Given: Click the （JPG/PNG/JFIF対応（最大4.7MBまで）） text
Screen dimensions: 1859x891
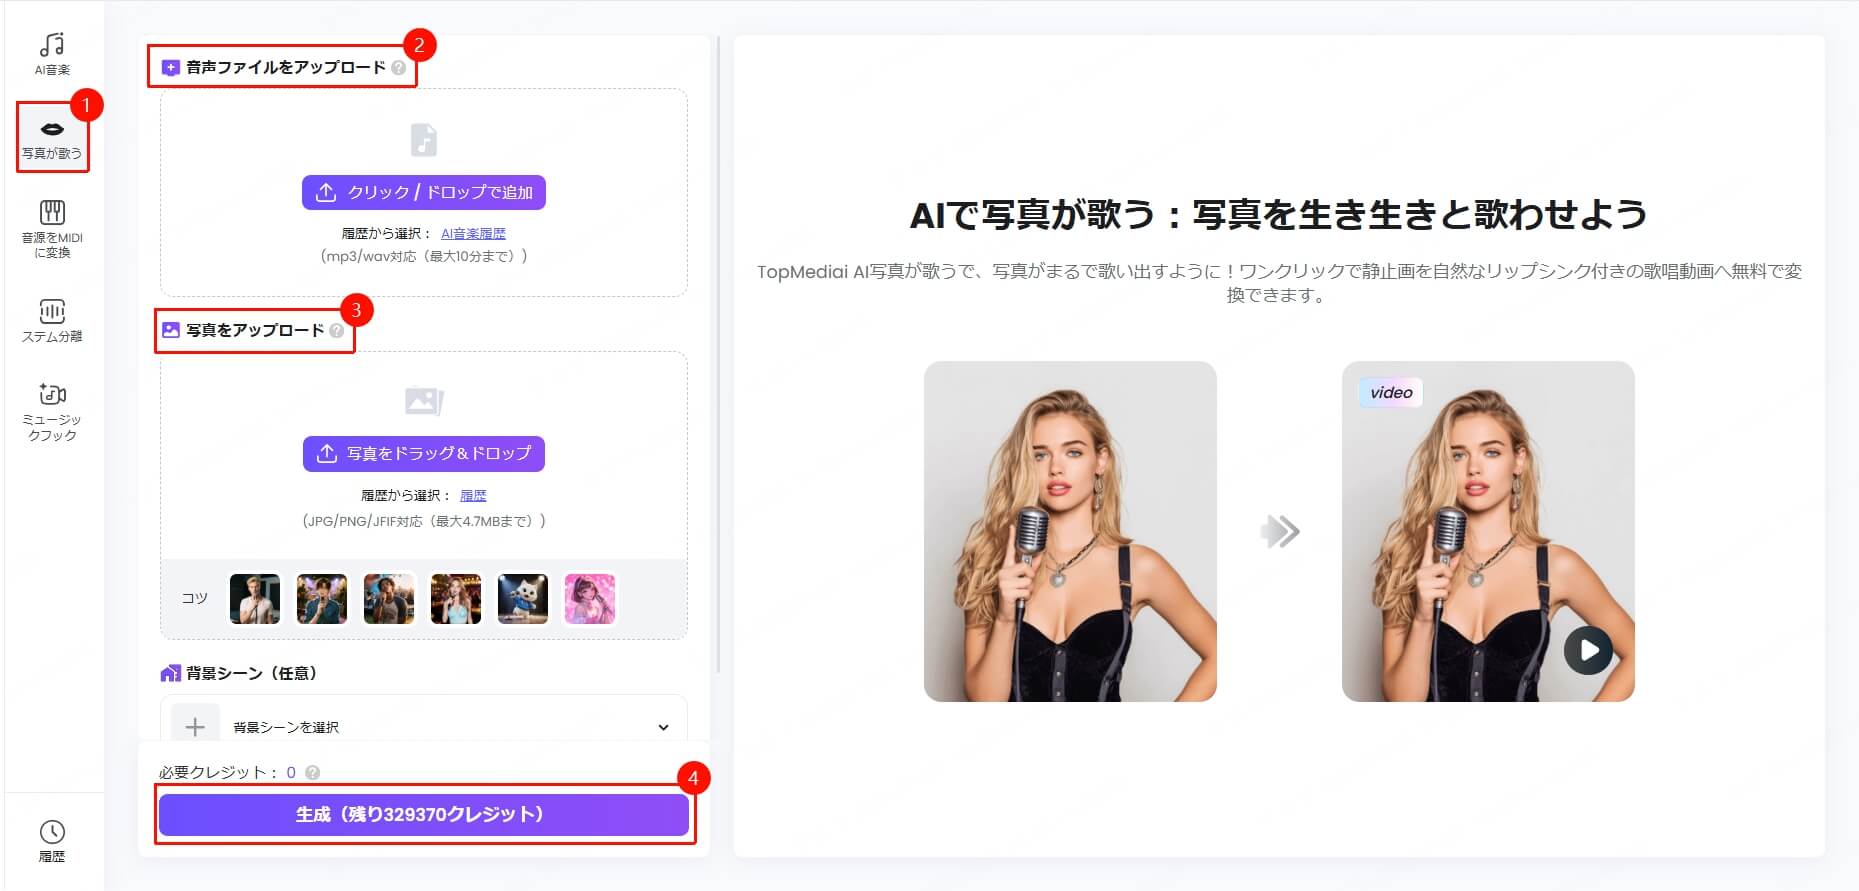Looking at the screenshot, I should click(x=424, y=521).
